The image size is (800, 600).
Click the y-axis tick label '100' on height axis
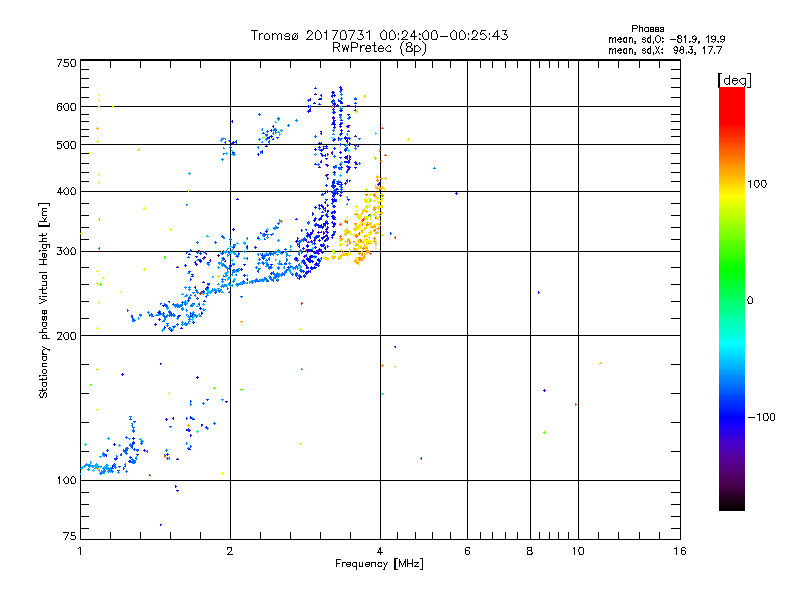66,481
